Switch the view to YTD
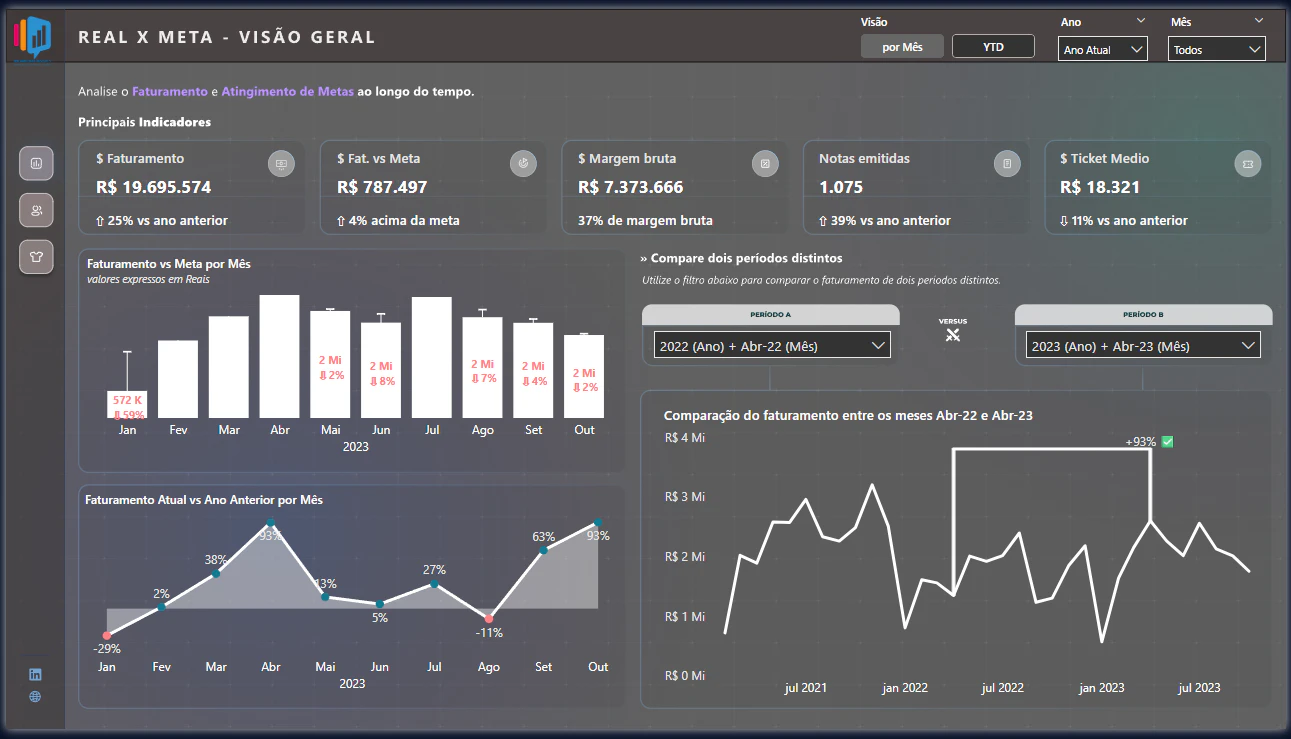1291x739 pixels. coord(993,47)
